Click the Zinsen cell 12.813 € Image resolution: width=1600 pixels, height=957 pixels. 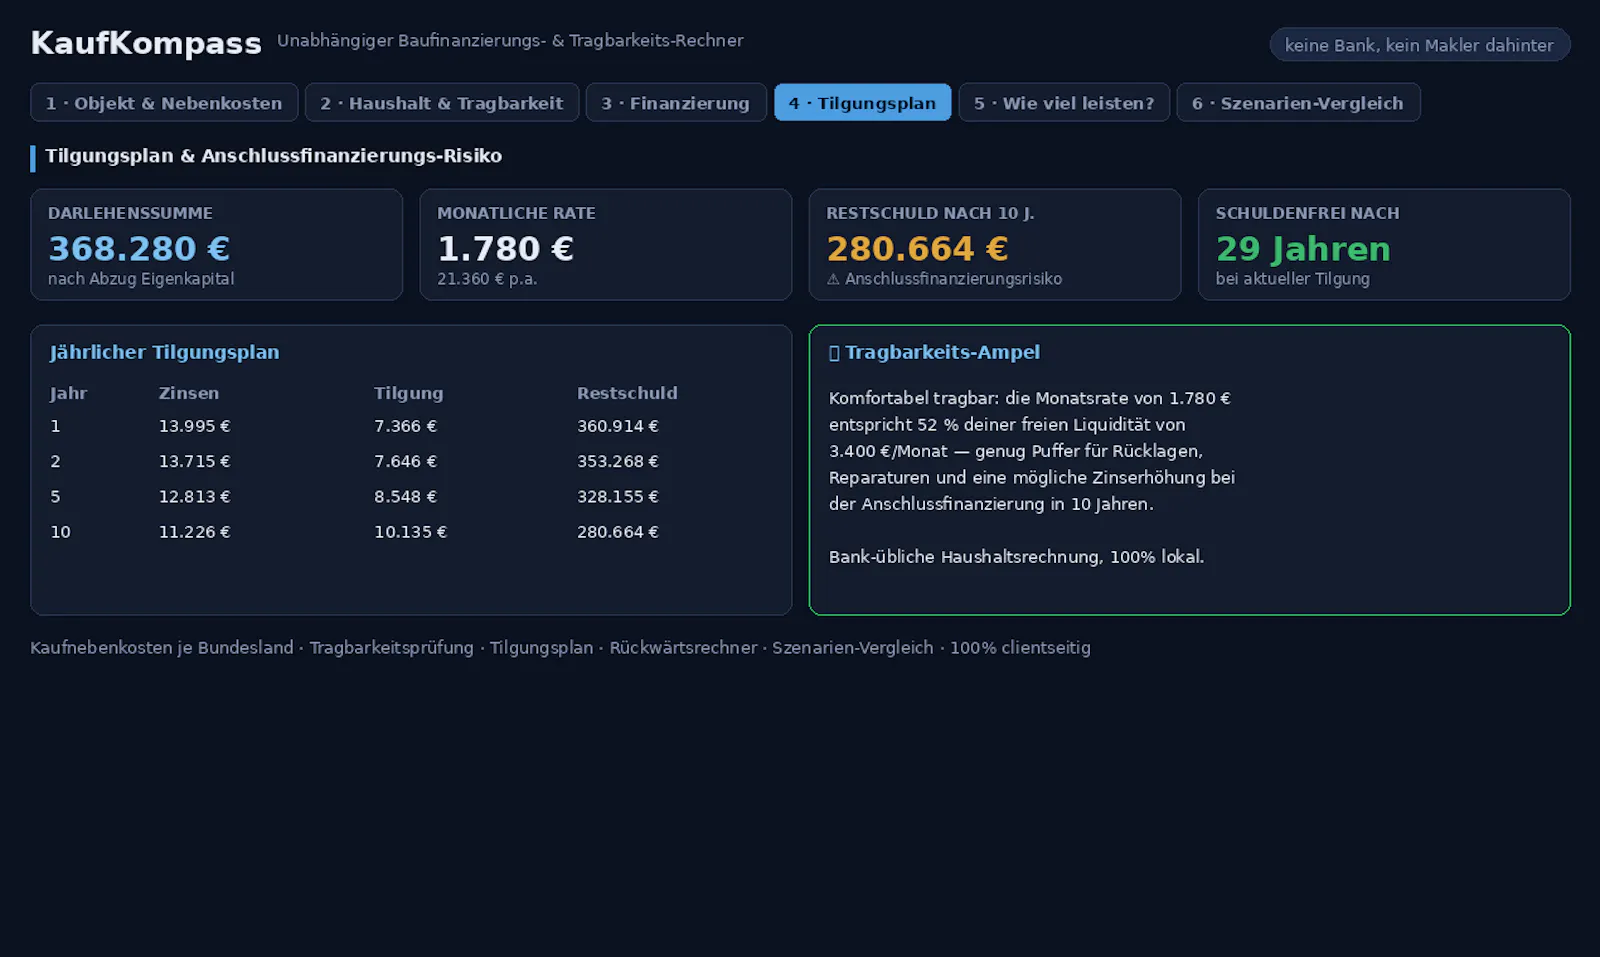point(194,496)
